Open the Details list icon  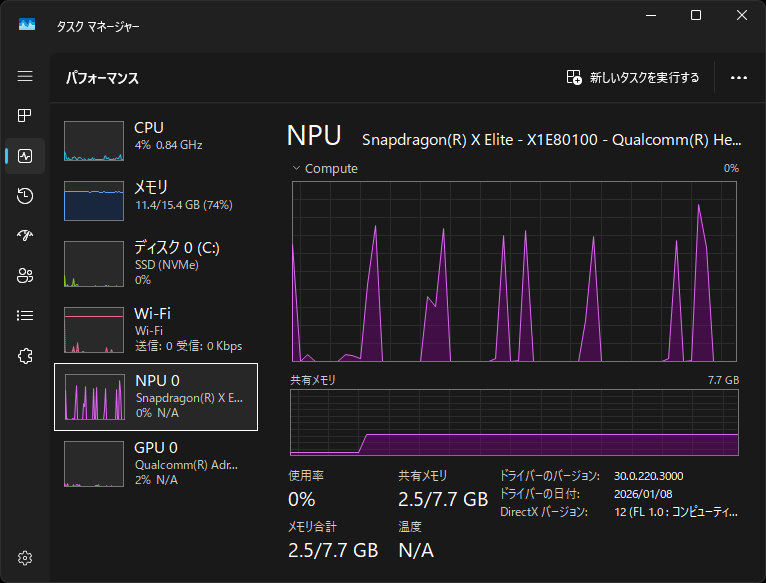click(x=25, y=316)
